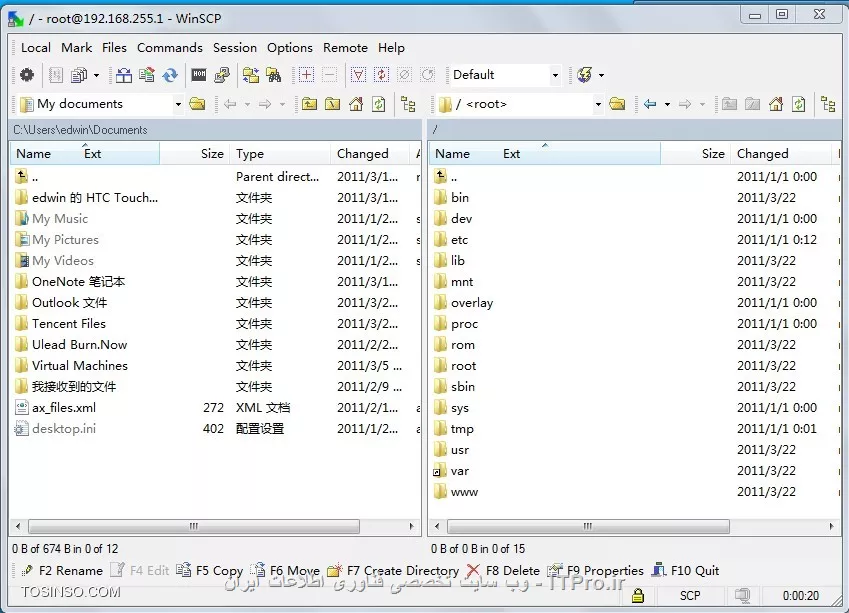
Task: Toggle the local directory tree icon
Action: (408, 104)
